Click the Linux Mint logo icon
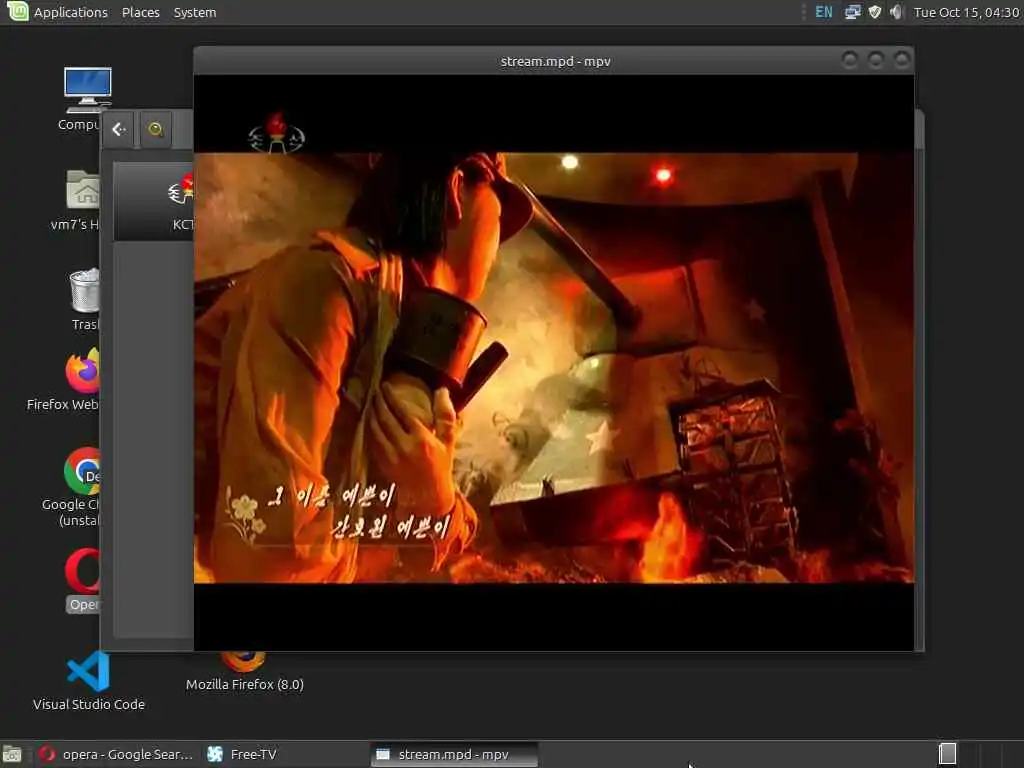Viewport: 1024px width, 768px height. [x=18, y=11]
